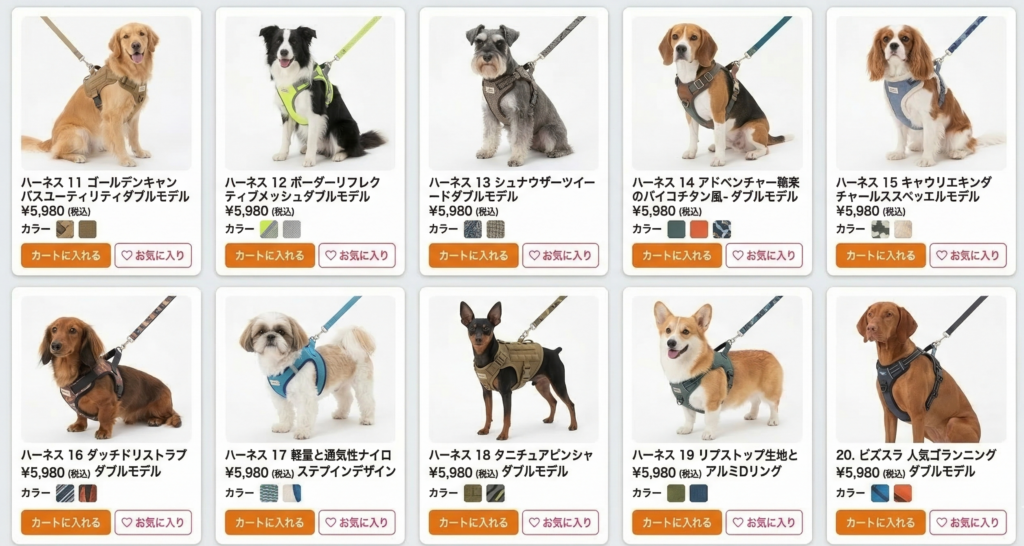The image size is (1024, 546).
Task: Add ハーネス 15 to the cart
Action: (x=880, y=255)
